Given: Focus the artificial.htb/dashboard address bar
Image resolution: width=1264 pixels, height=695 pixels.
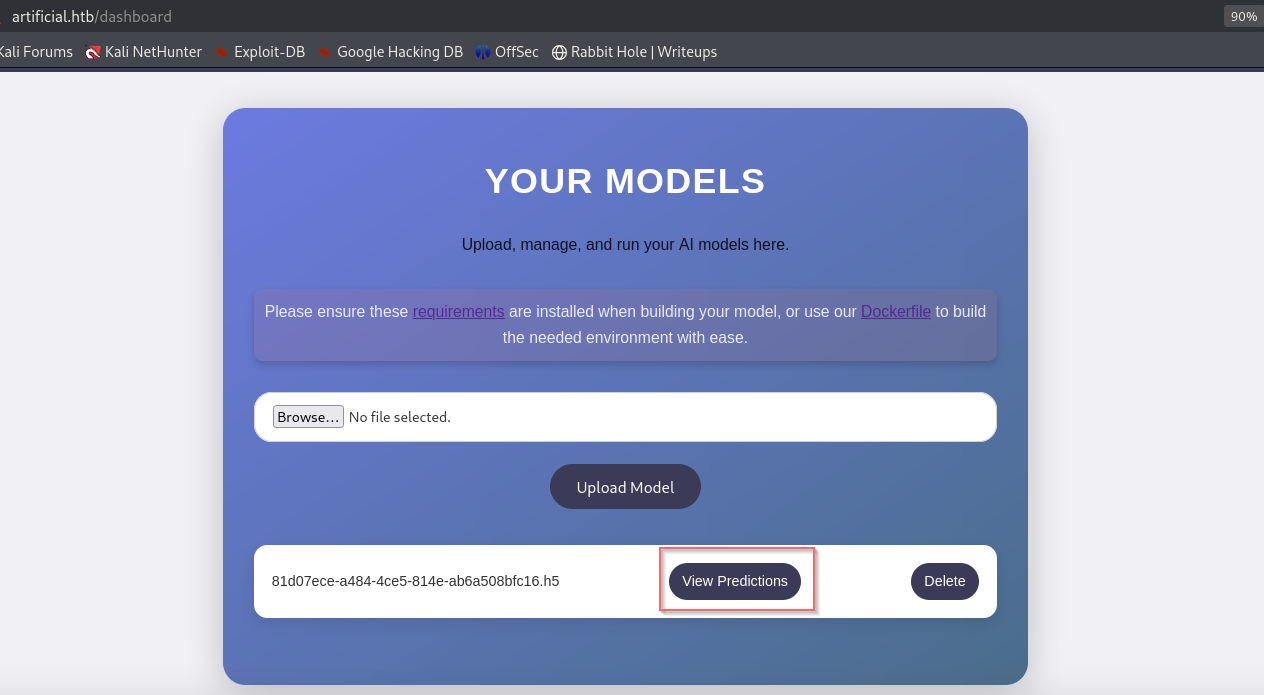Looking at the screenshot, I should tap(92, 16).
